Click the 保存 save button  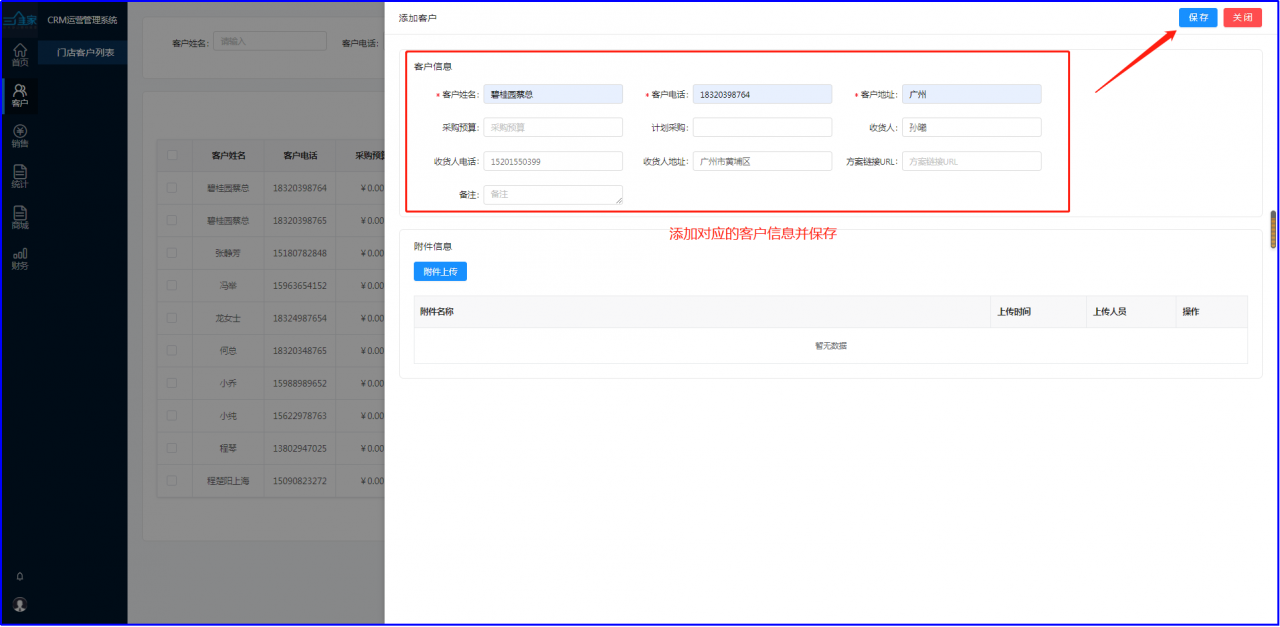[x=1198, y=18]
